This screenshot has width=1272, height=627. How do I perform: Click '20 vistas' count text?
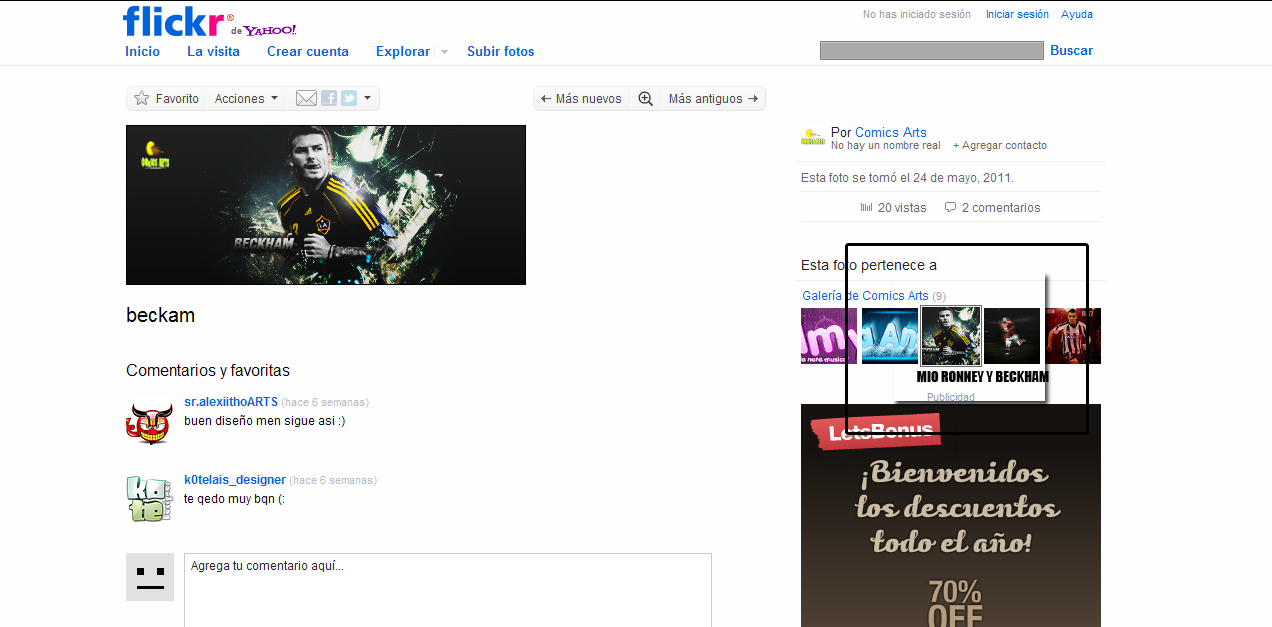tap(902, 208)
